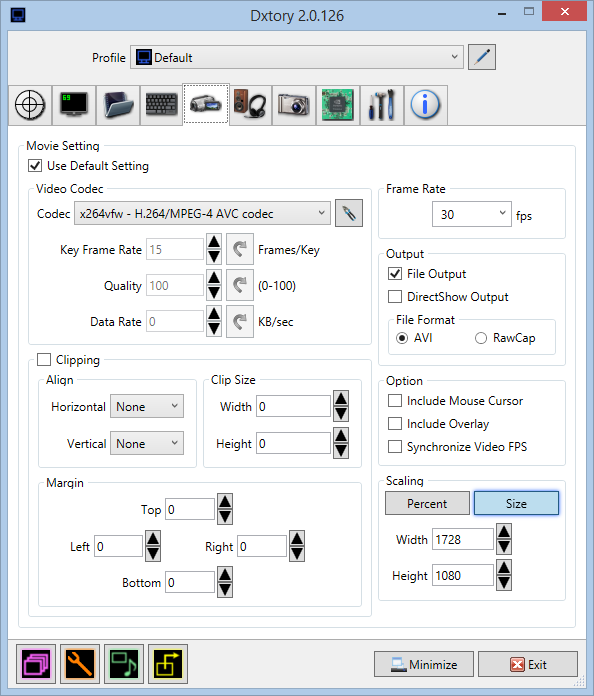Reset Data Rate with its arrow icon
This screenshot has width=594, height=696.
(240, 321)
